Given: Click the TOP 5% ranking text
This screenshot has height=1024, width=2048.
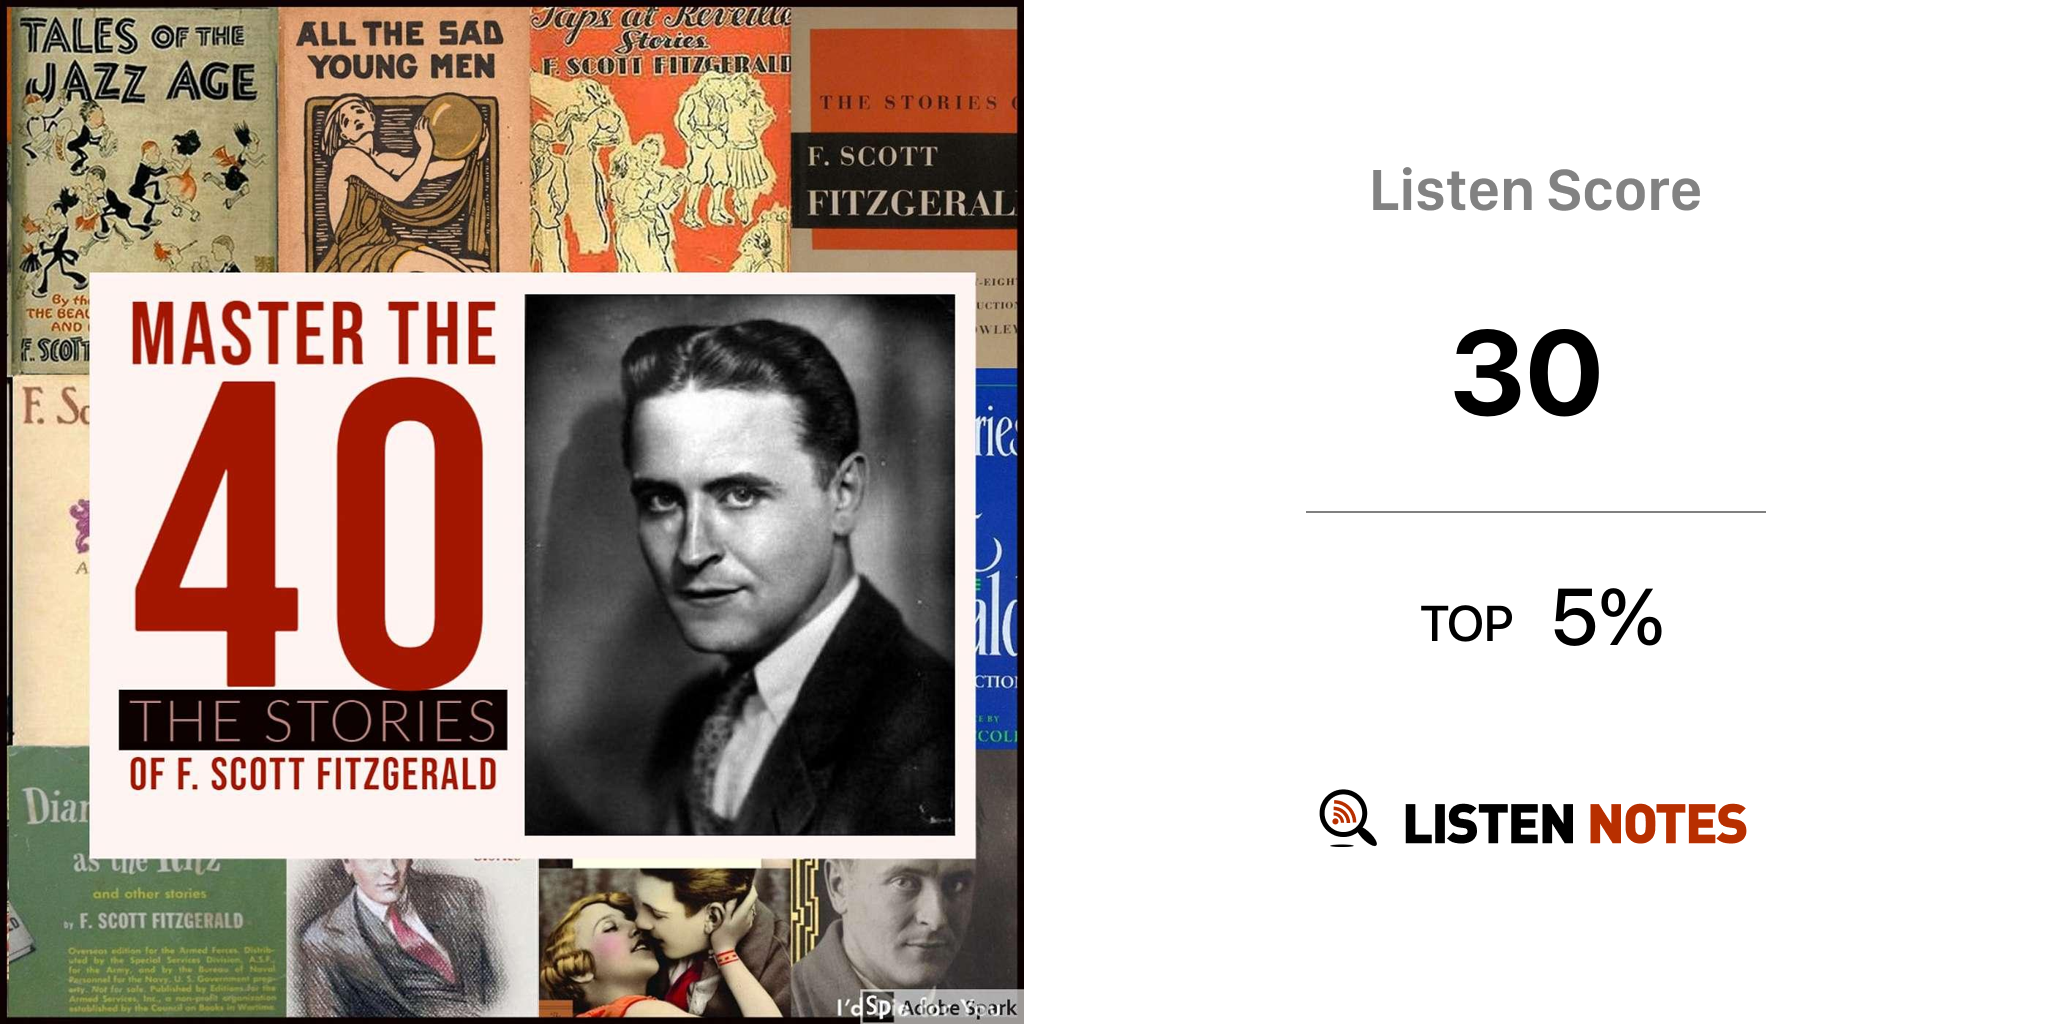Looking at the screenshot, I should [1541, 619].
